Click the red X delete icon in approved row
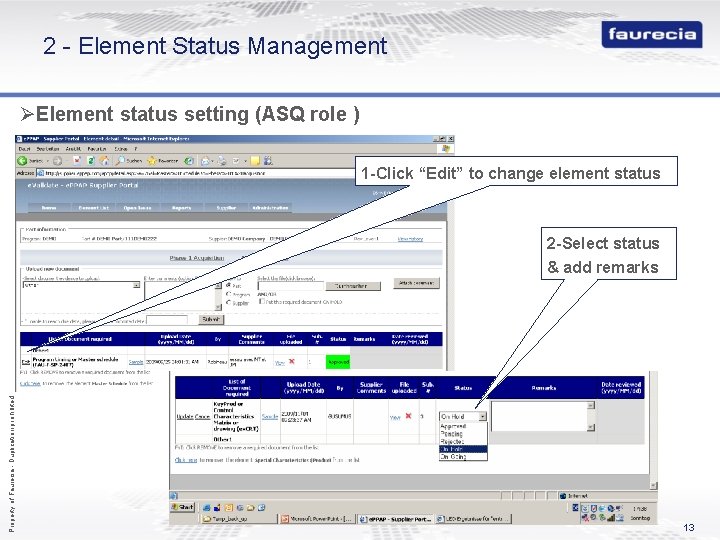 tap(292, 362)
